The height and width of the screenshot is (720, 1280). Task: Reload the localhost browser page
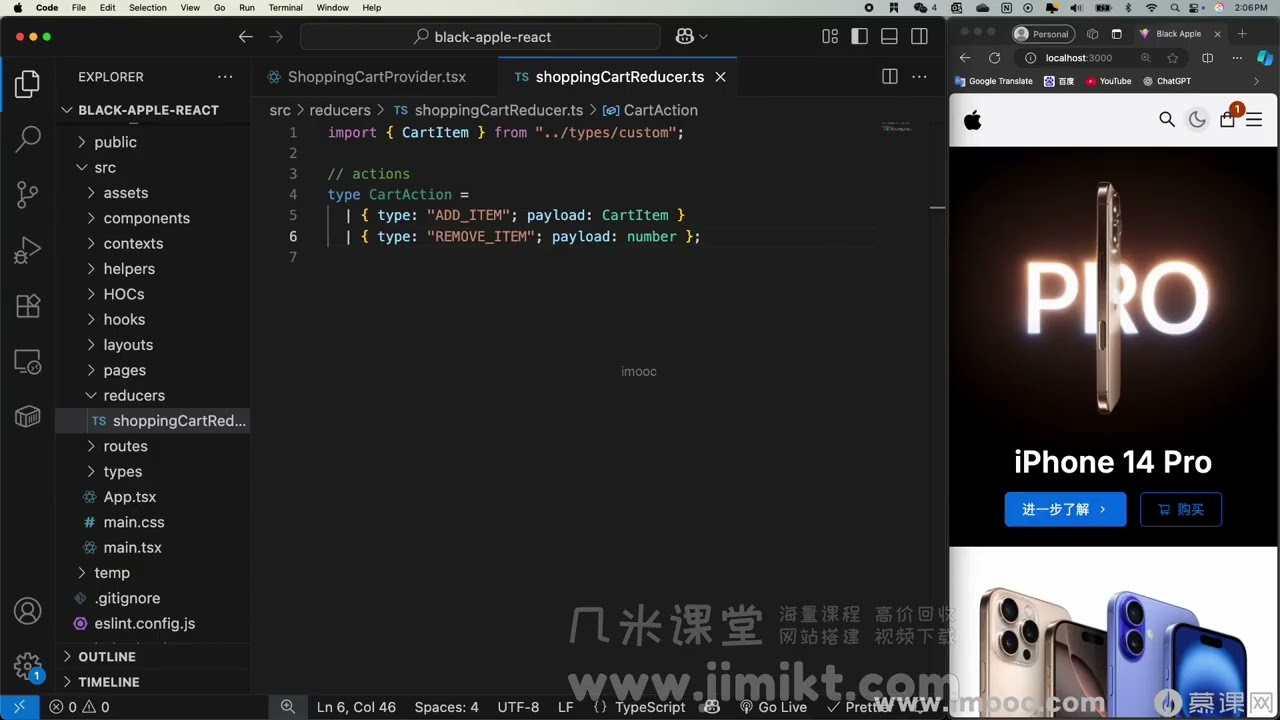(x=994, y=58)
